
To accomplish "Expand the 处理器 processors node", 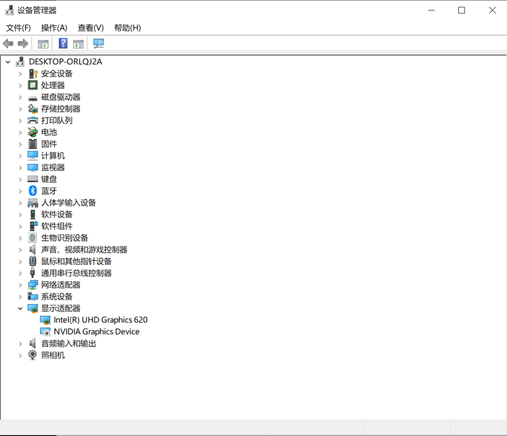I will 20,85.
